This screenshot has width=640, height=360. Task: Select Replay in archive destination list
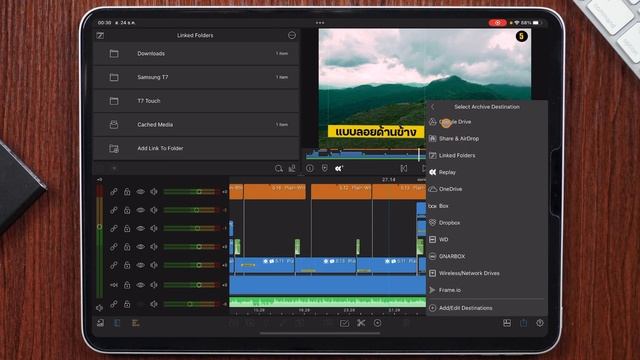[x=486, y=172]
